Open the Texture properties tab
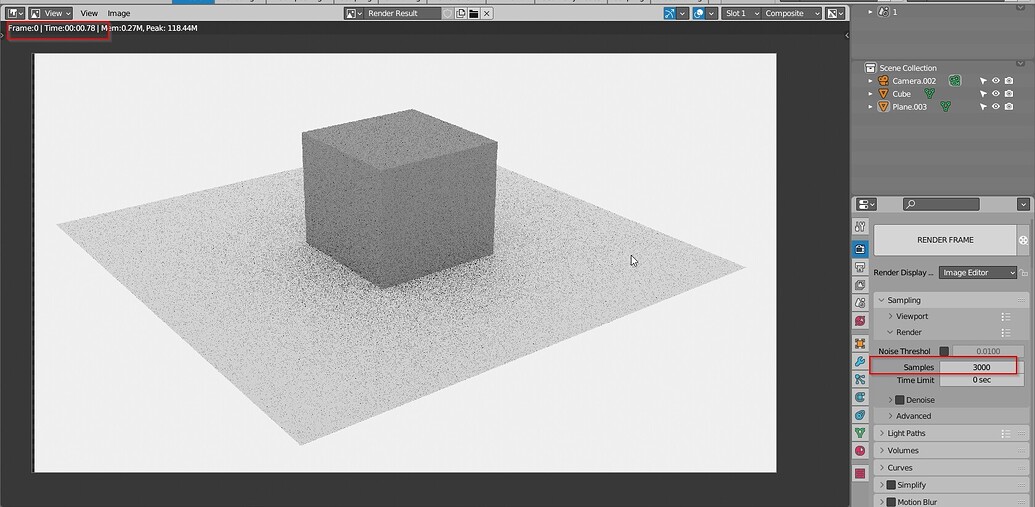Screen dimensions: 1035x507 tap(860, 473)
